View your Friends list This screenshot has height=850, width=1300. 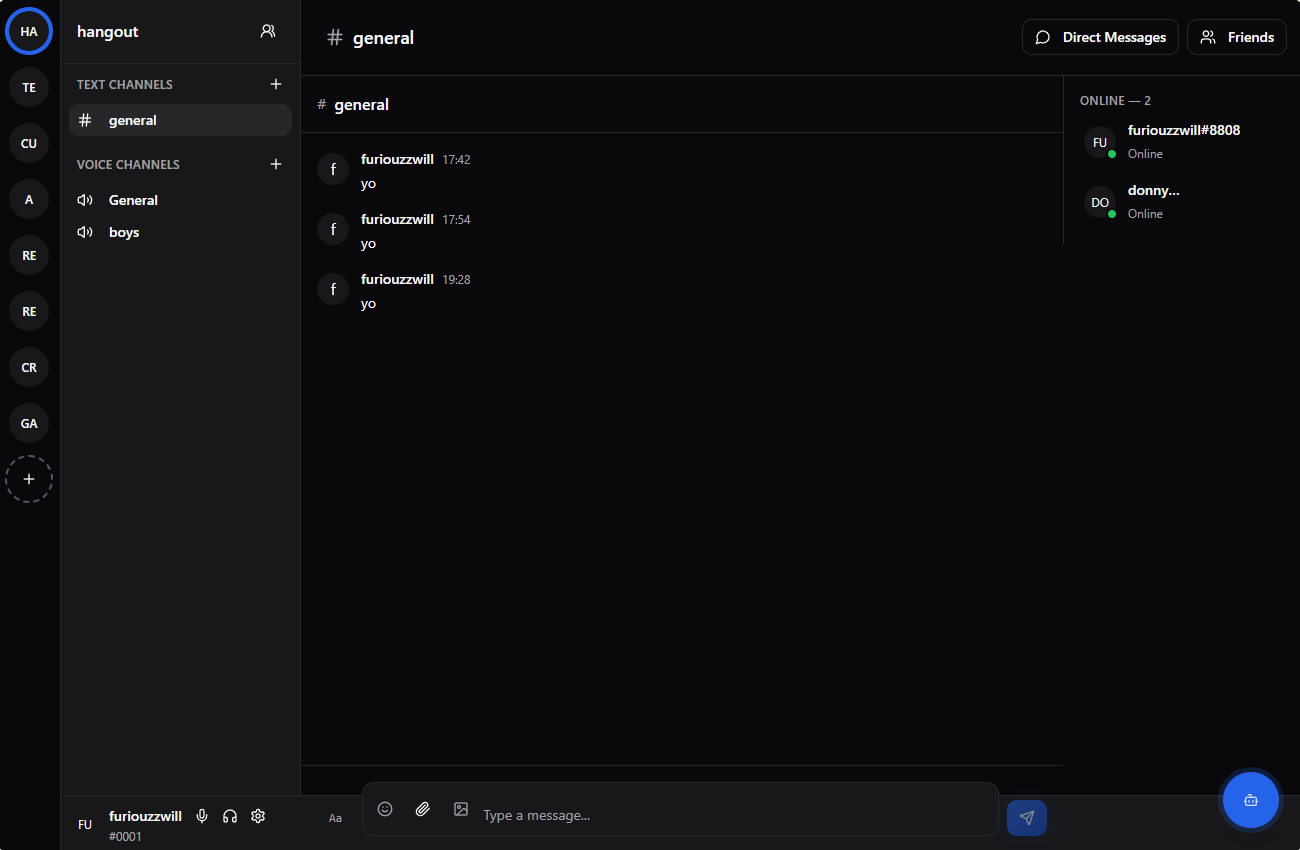pyautogui.click(x=1237, y=37)
